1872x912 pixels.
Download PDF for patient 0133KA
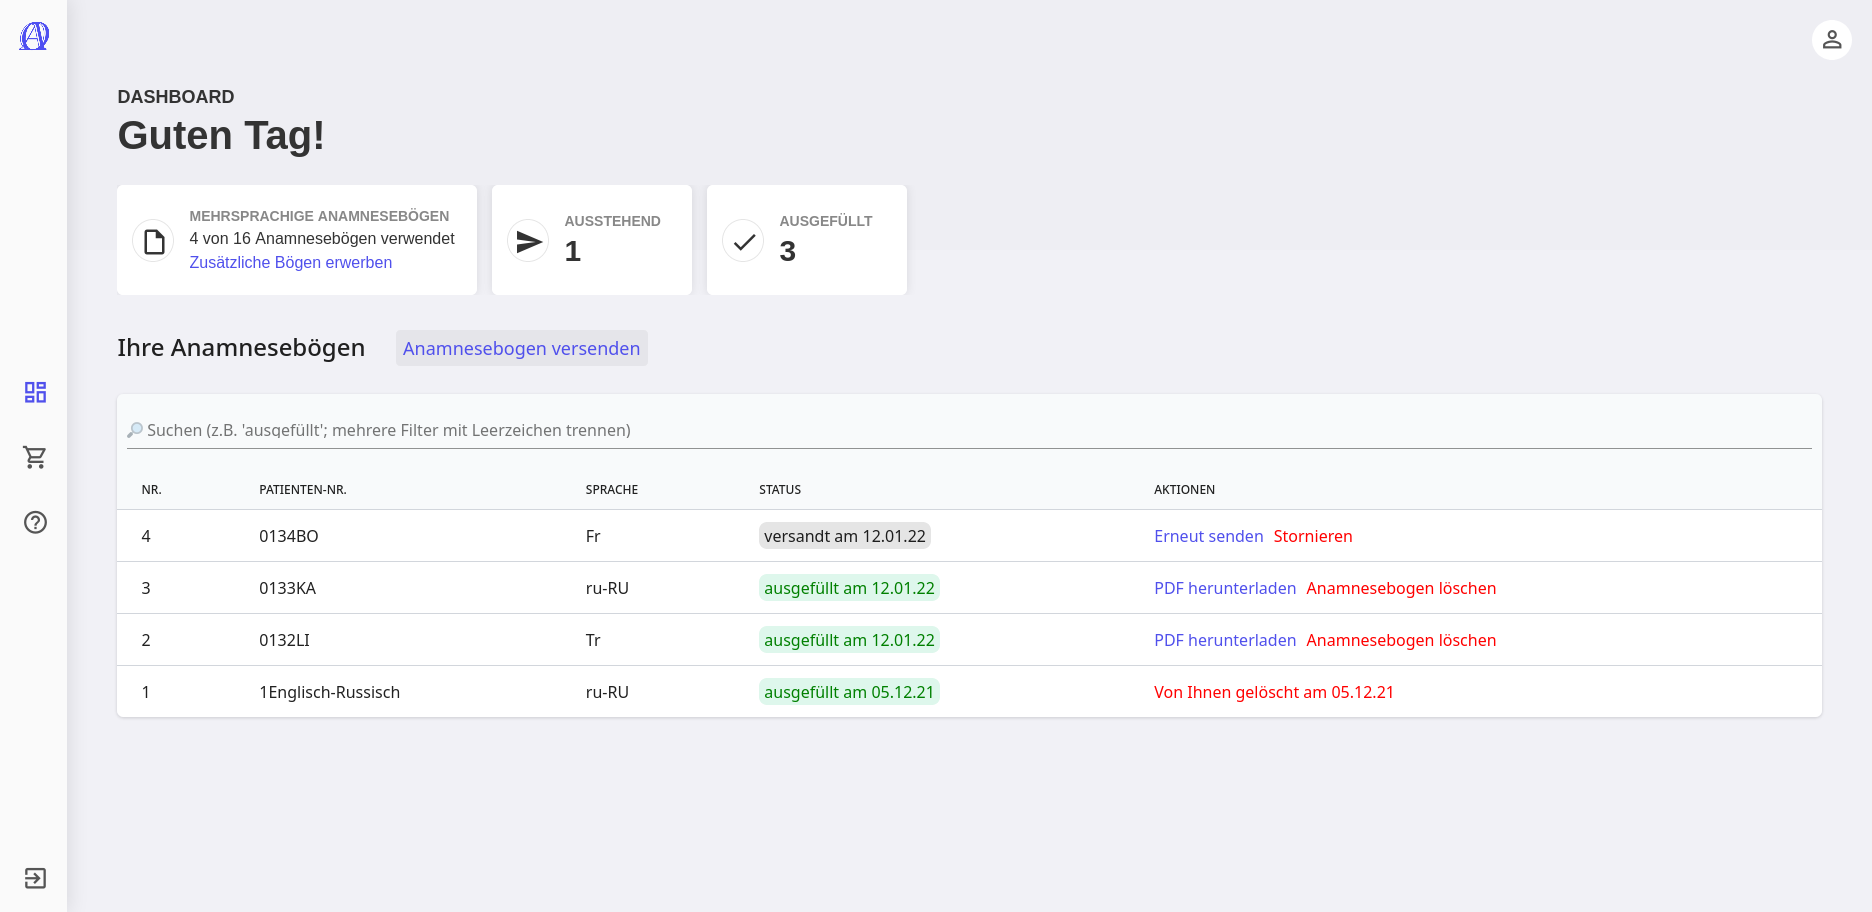tap(1224, 588)
